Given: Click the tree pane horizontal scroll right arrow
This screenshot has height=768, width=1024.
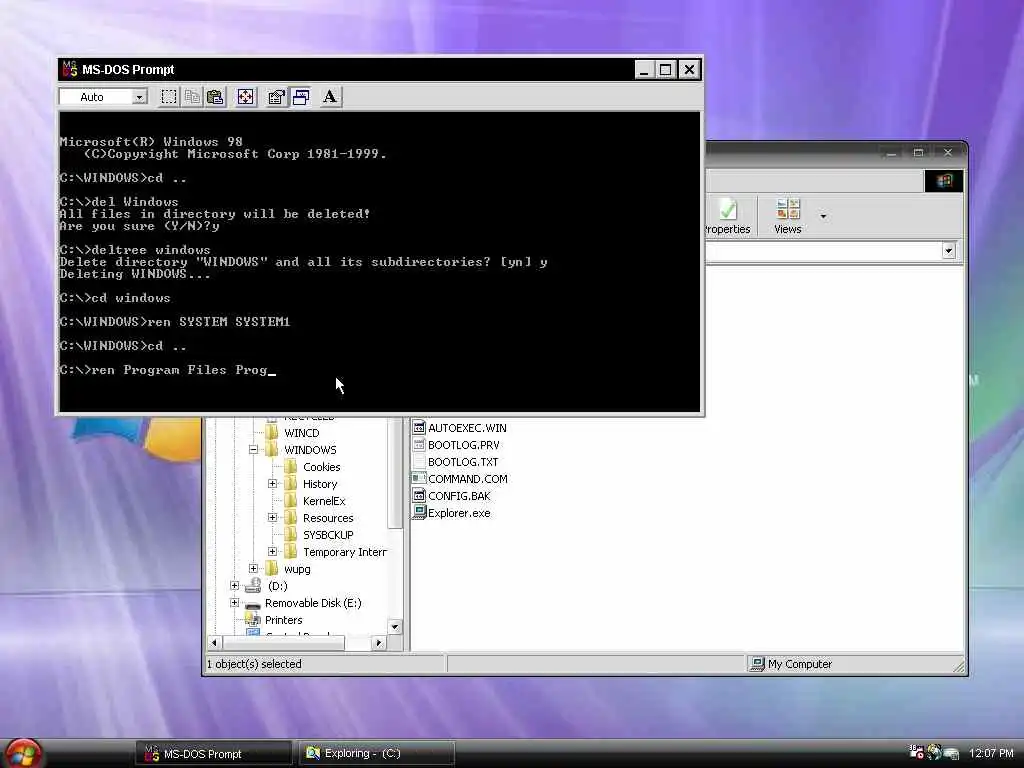Looking at the screenshot, I should click(x=379, y=643).
